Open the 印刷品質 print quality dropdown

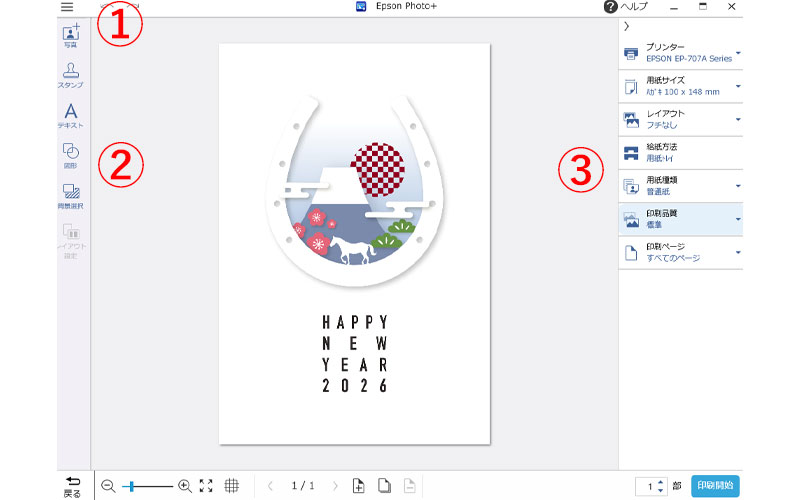pyautogui.click(x=681, y=219)
